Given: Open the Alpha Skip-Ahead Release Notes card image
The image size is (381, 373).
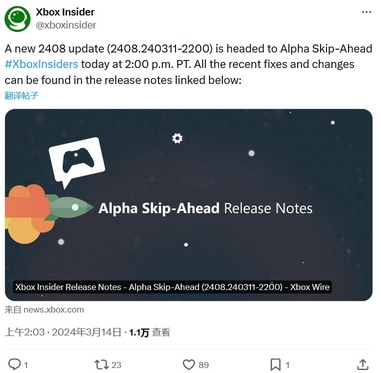Looking at the screenshot, I should [x=189, y=205].
